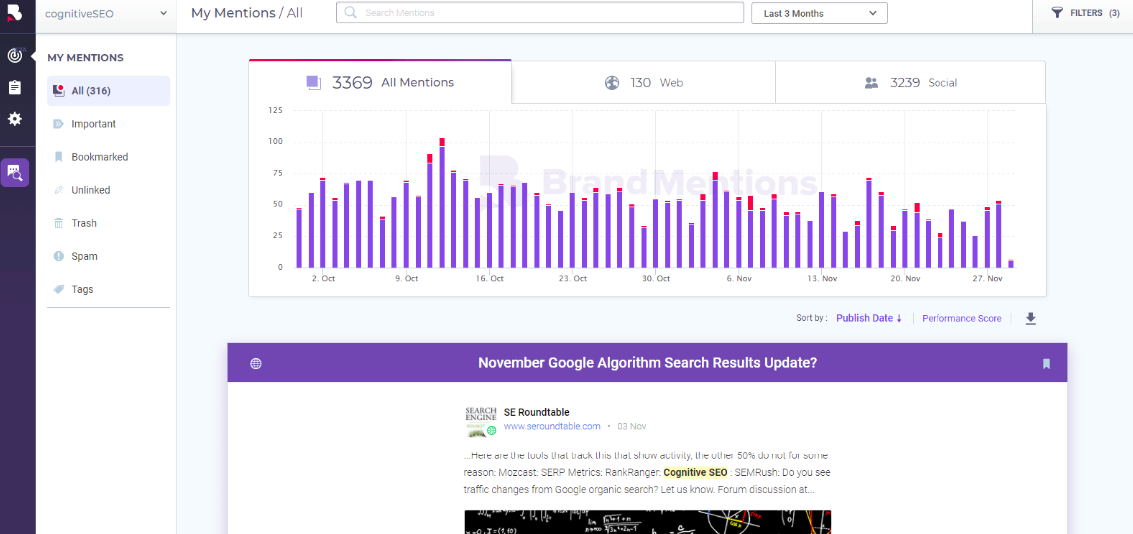Click the globe icon in the mention header
This screenshot has width=1133, height=534.
[x=256, y=363]
